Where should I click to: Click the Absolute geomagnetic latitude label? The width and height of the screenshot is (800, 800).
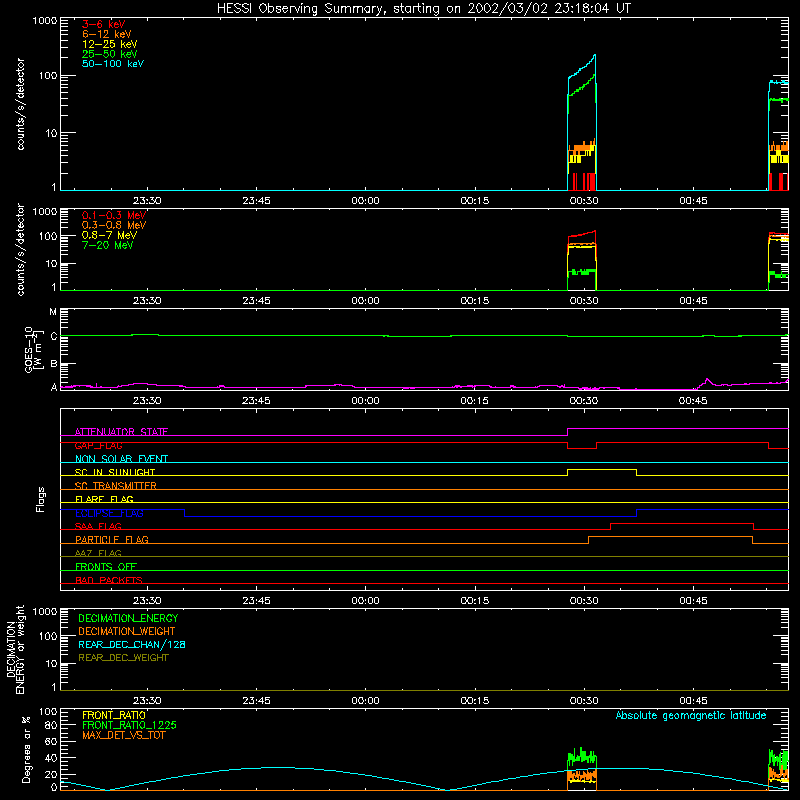pyautogui.click(x=691, y=715)
